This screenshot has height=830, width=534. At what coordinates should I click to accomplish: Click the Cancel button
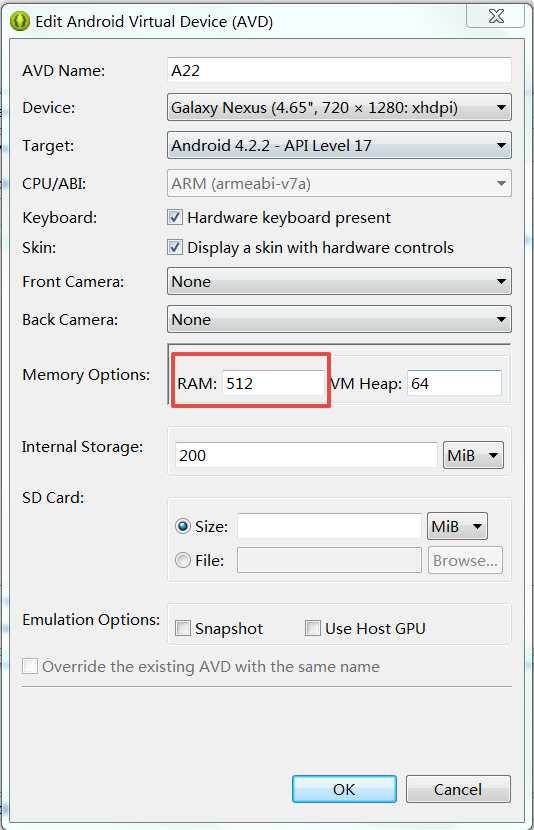[x=458, y=789]
